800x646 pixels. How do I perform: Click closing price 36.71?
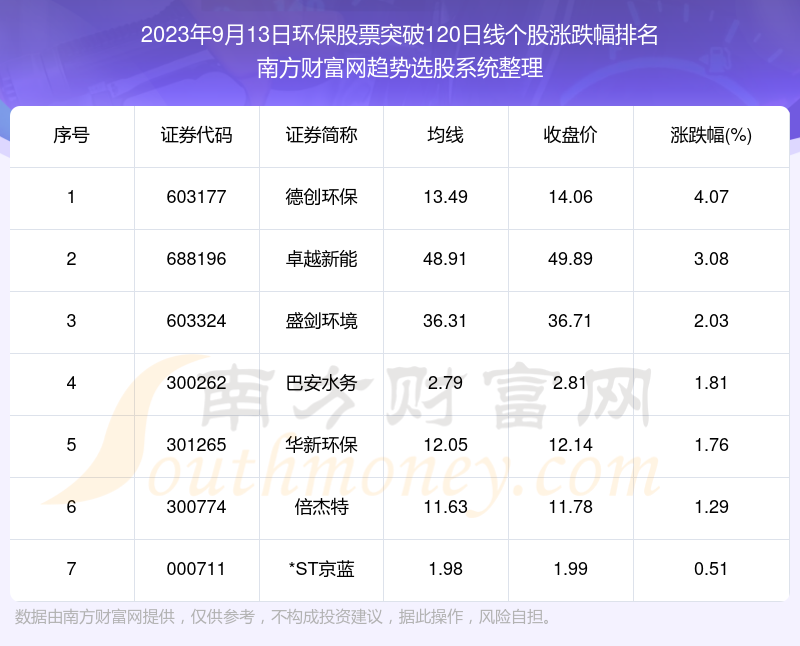click(570, 321)
